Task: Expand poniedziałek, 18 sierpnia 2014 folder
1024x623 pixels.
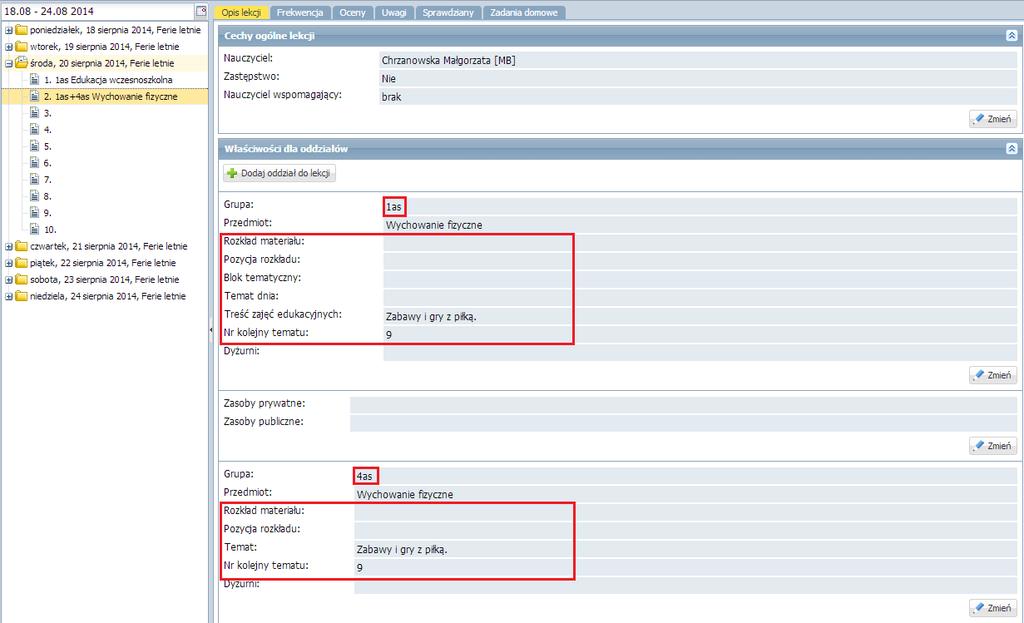Action: point(9,30)
